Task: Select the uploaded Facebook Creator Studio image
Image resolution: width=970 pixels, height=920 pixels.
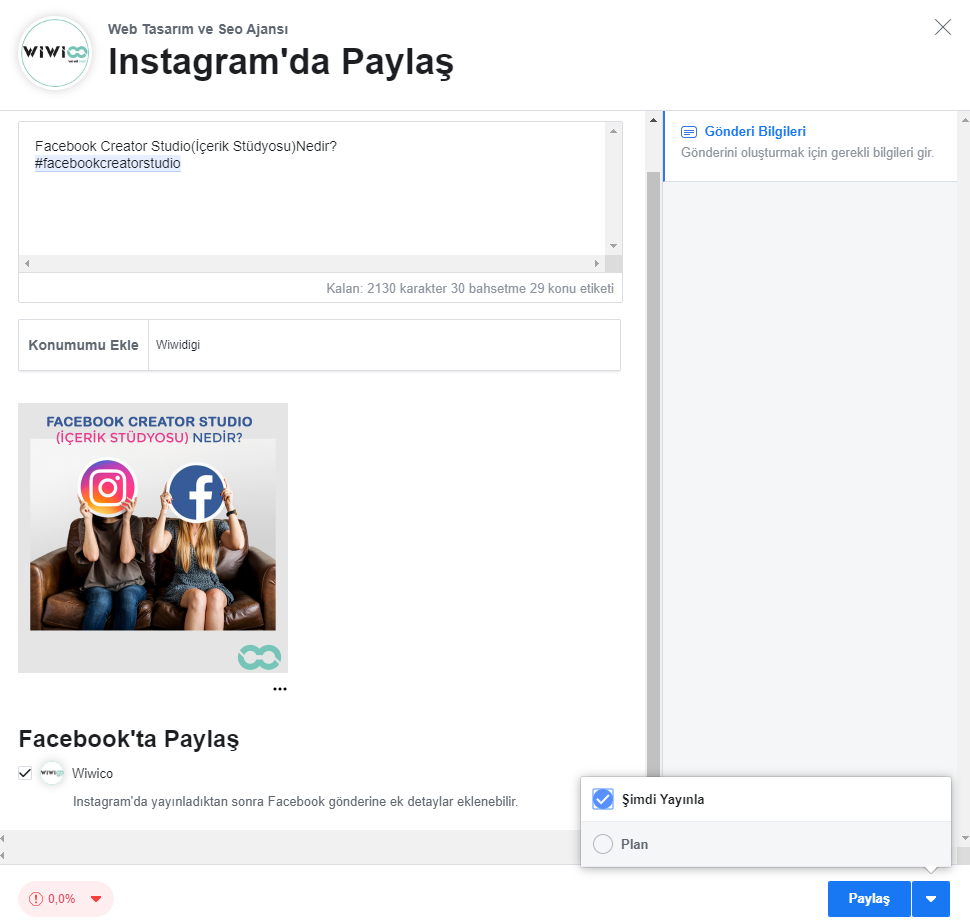Action: [153, 537]
